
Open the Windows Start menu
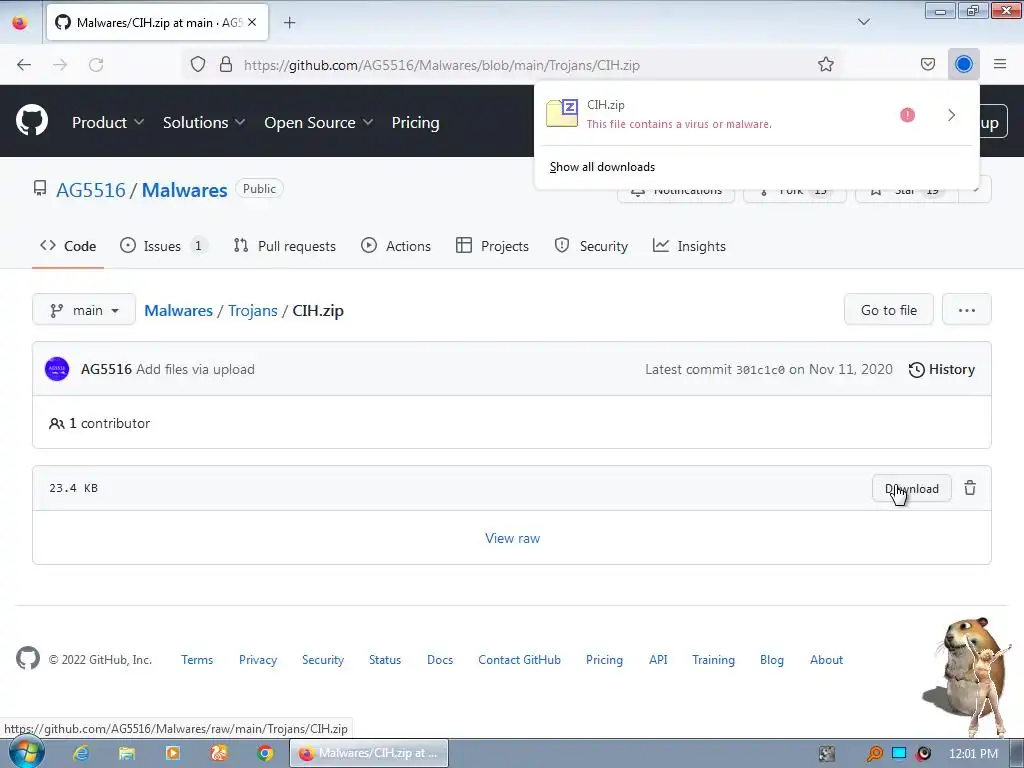[27, 752]
